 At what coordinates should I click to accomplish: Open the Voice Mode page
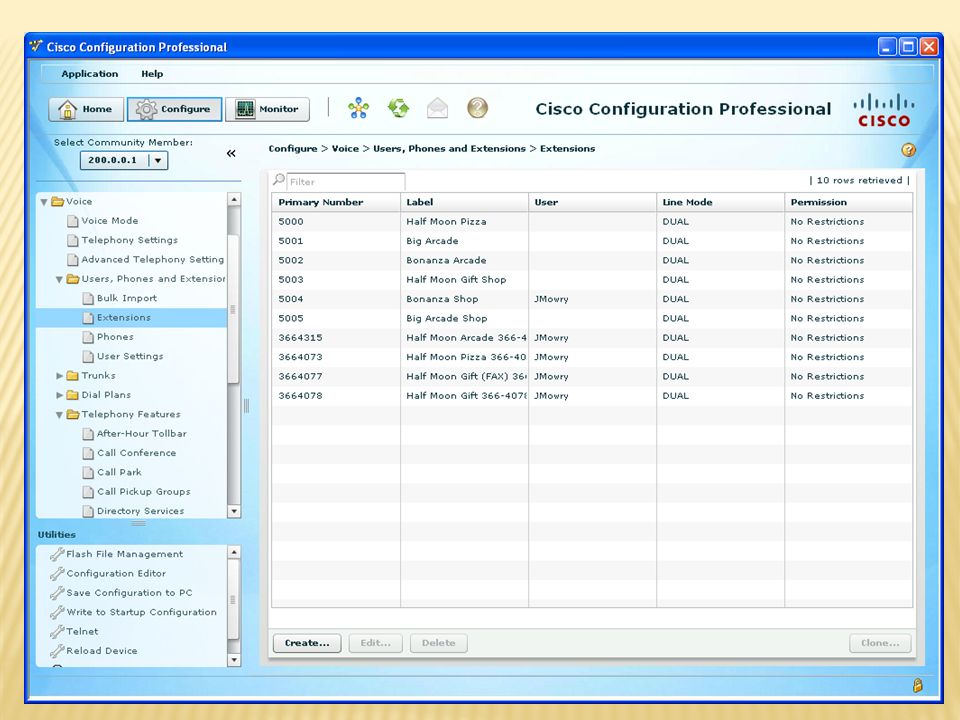pos(110,220)
